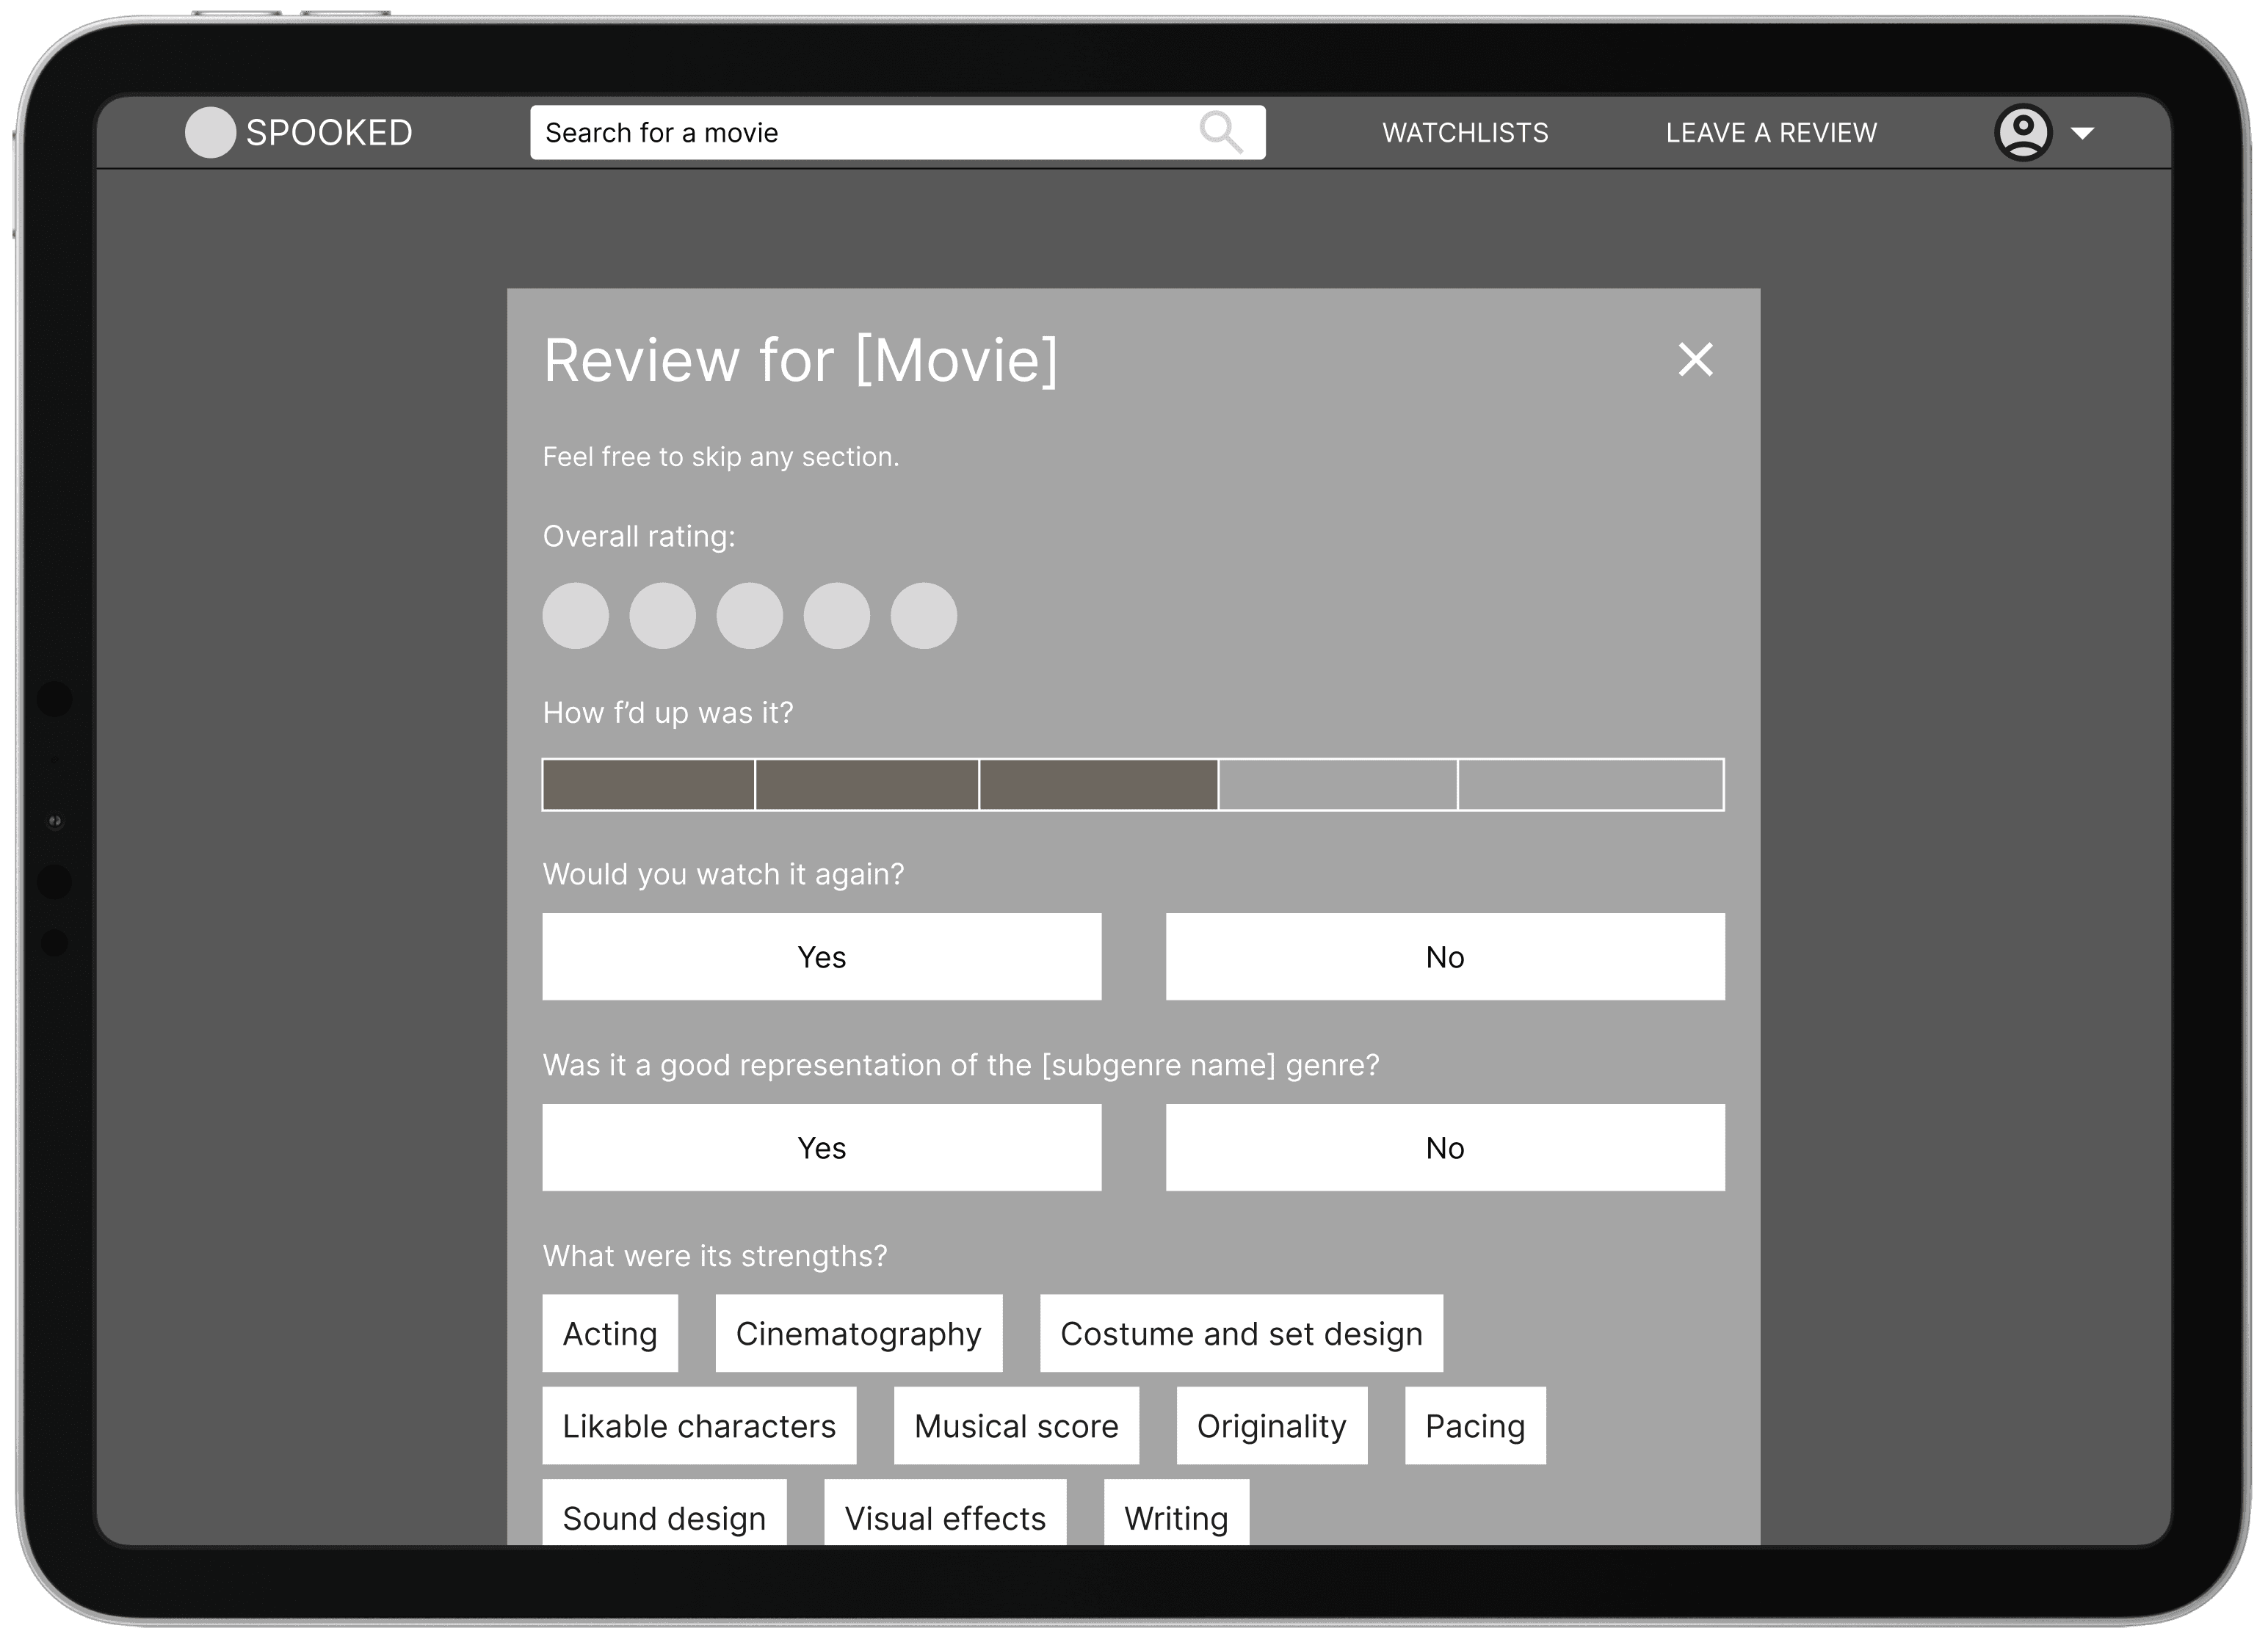The height and width of the screenshot is (1642, 2268).
Task: Click the third 'How f'd up' slider segment
Action: 1101,785
